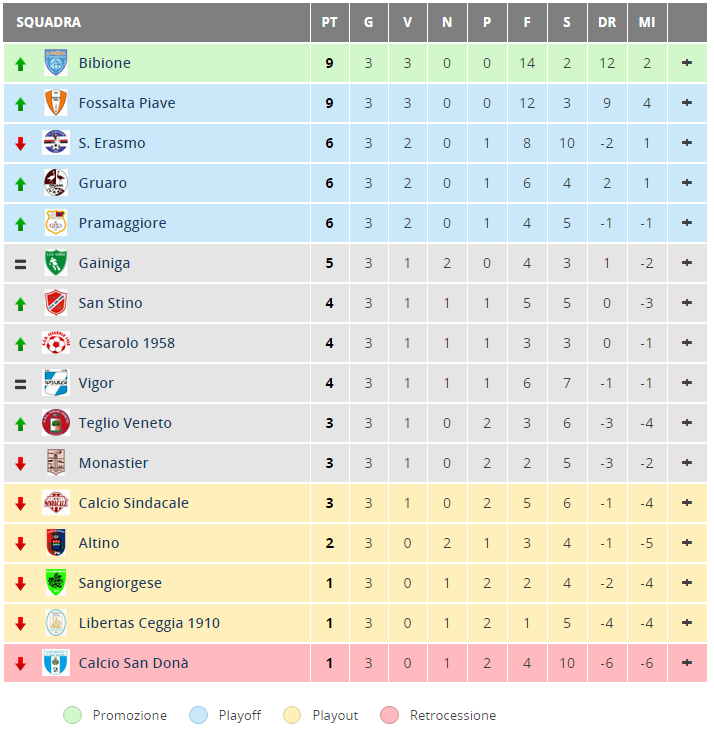This screenshot has height=731, width=714.
Task: Expand the Bibione row plus icon
Action: pyautogui.click(x=687, y=62)
